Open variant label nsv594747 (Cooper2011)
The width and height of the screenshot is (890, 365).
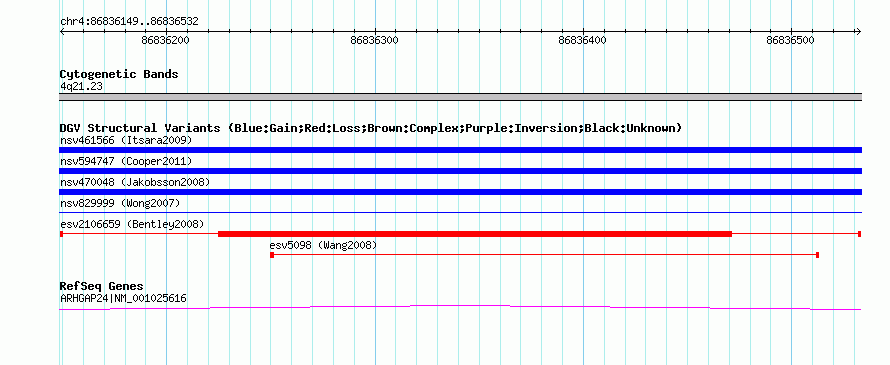click(x=126, y=162)
